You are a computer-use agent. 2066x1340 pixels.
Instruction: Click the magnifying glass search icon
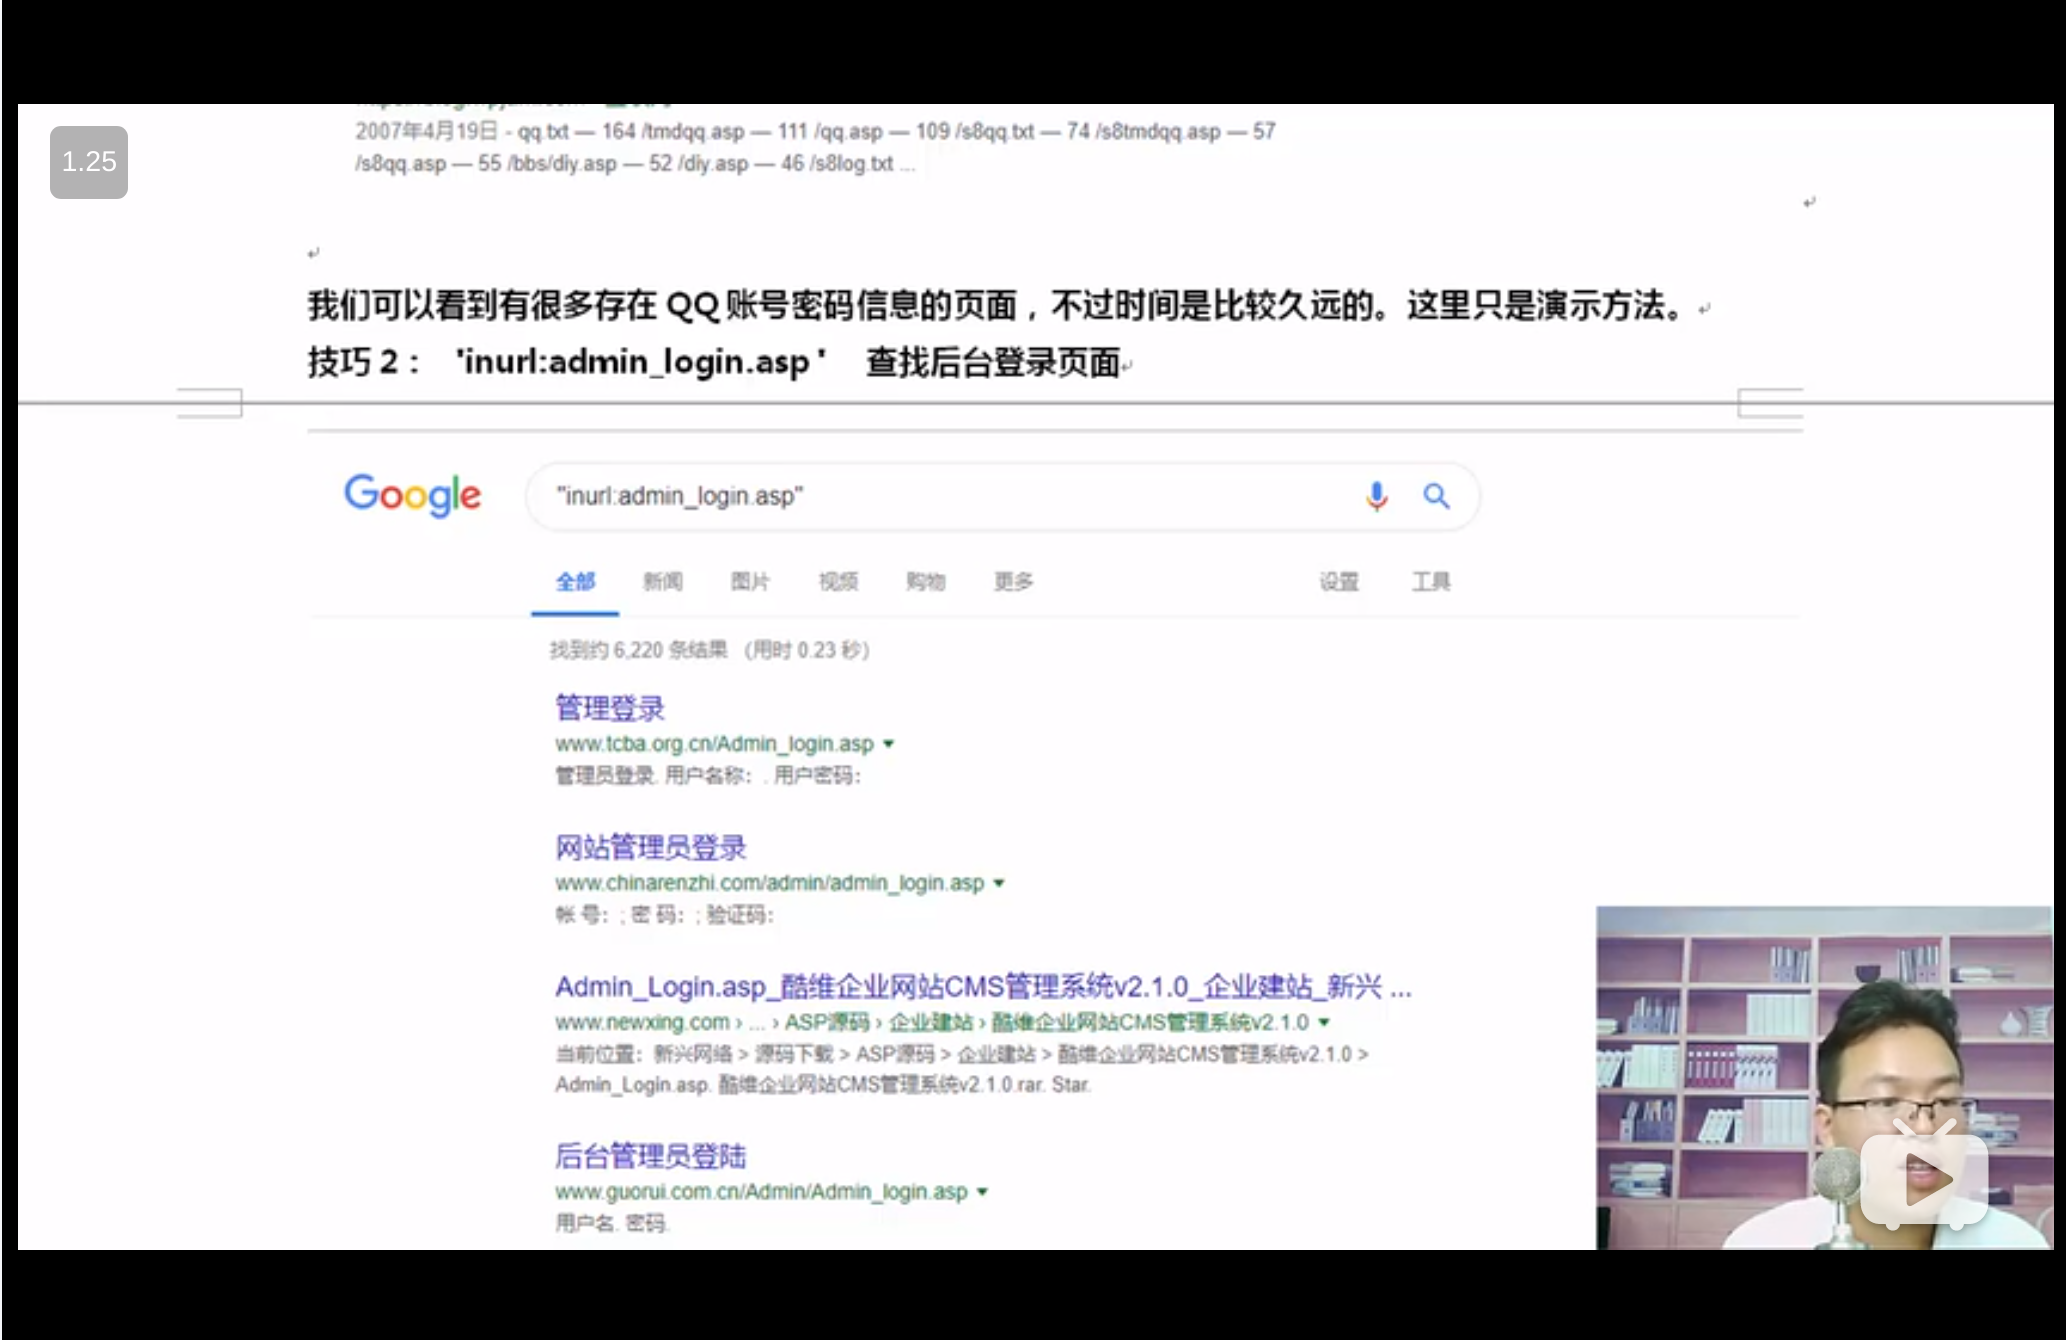click(x=1437, y=495)
